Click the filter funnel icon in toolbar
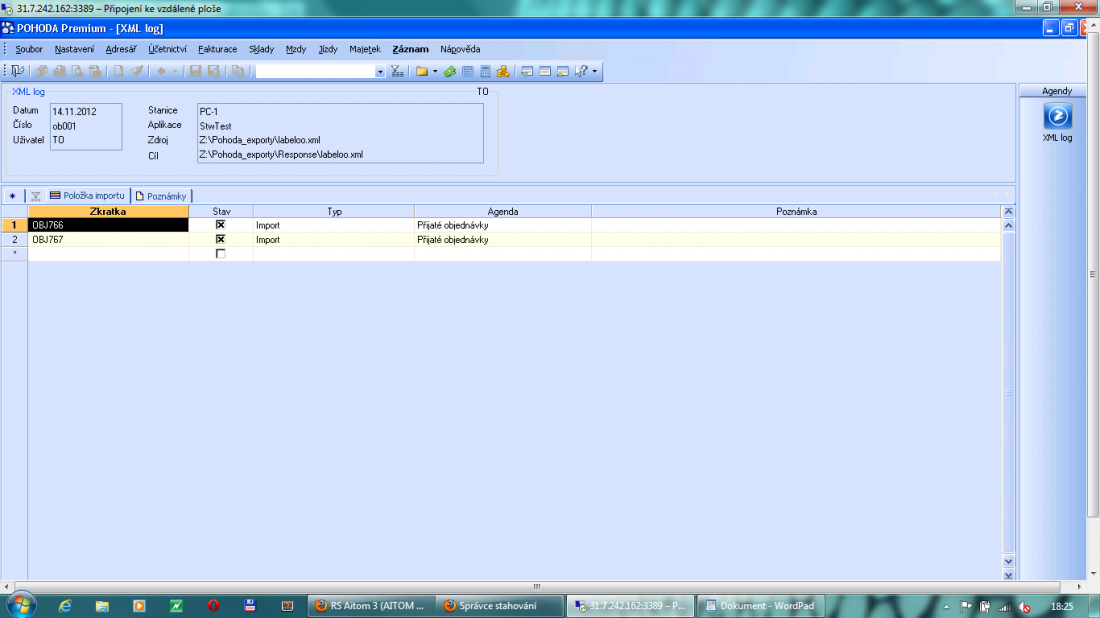This screenshot has width=1100, height=618. pos(397,71)
